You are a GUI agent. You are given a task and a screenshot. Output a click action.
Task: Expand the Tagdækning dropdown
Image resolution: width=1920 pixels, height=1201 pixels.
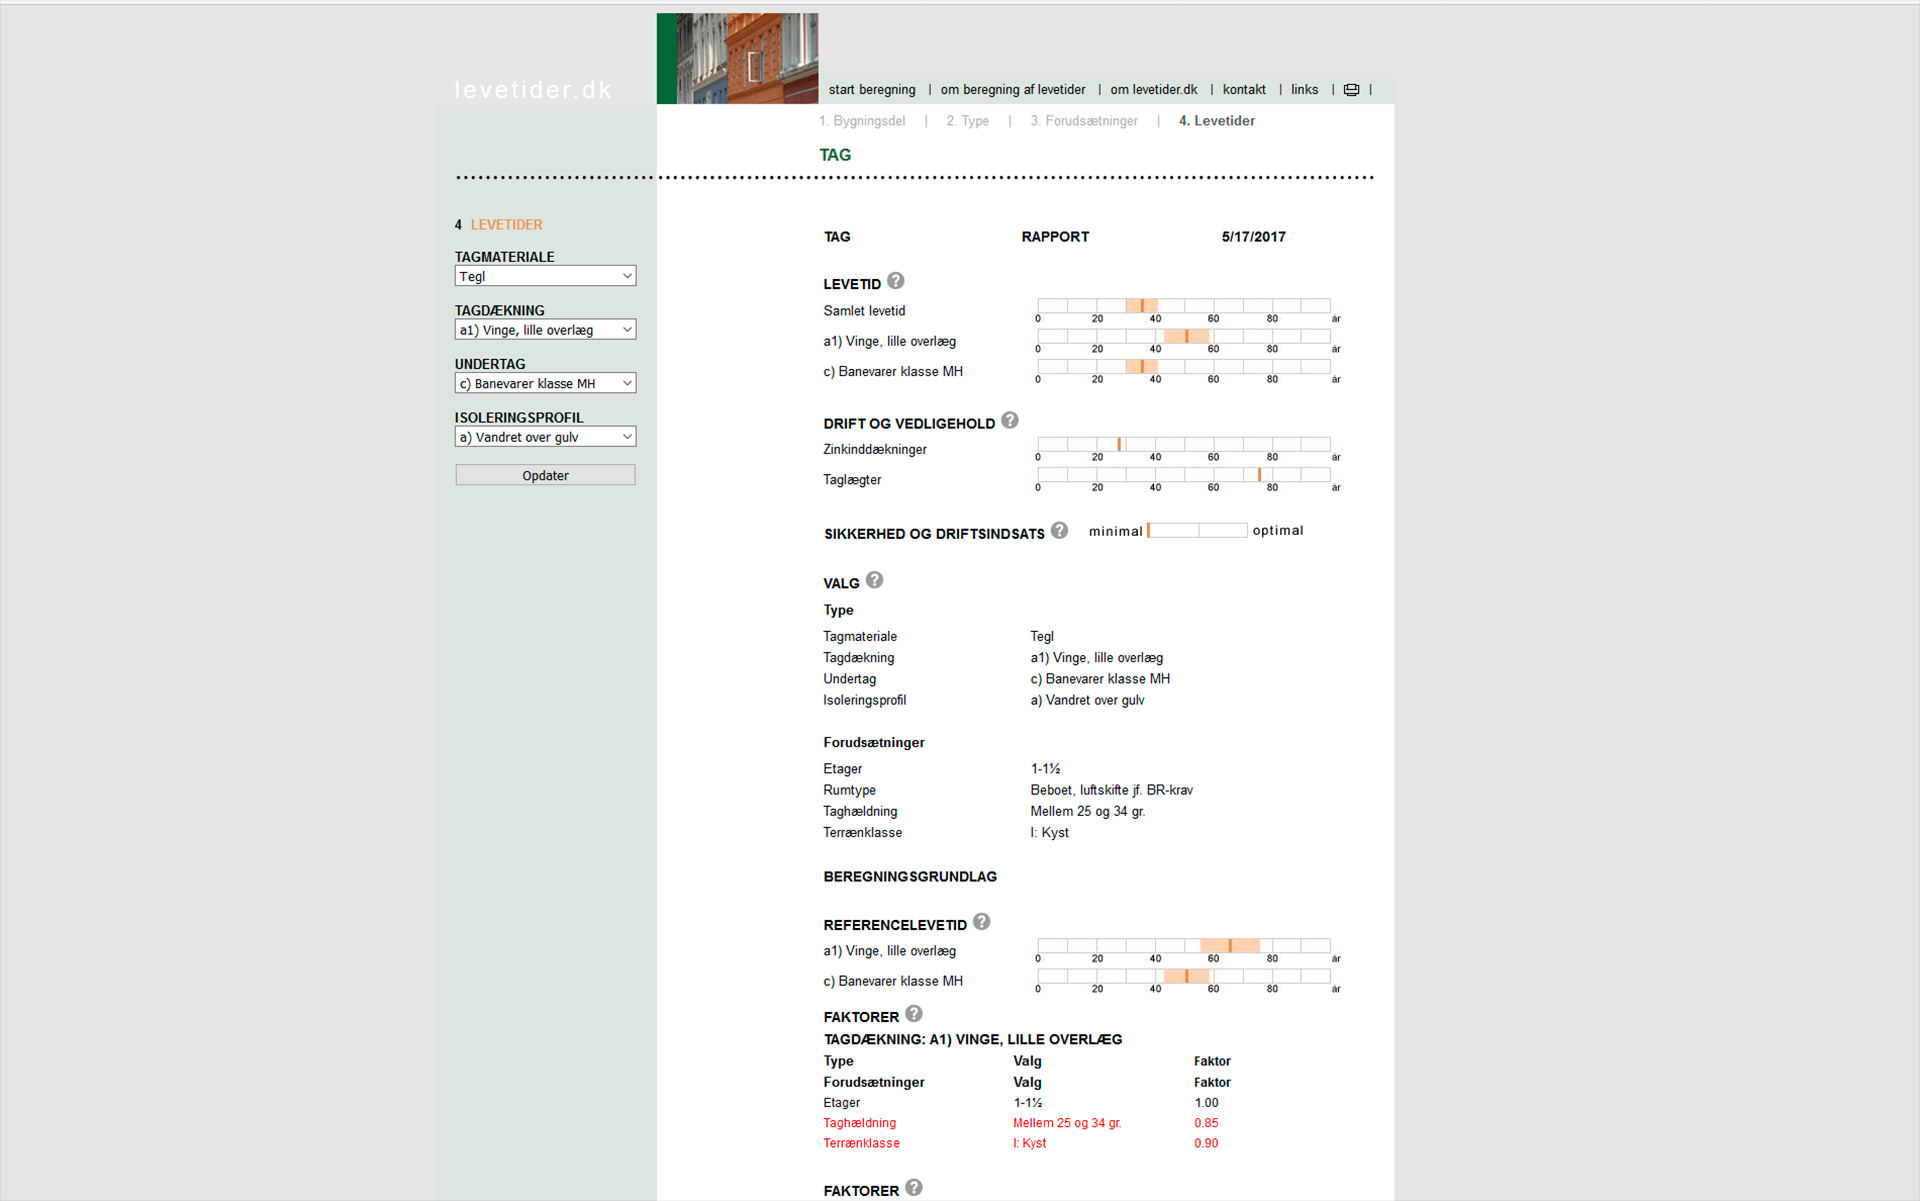(545, 330)
